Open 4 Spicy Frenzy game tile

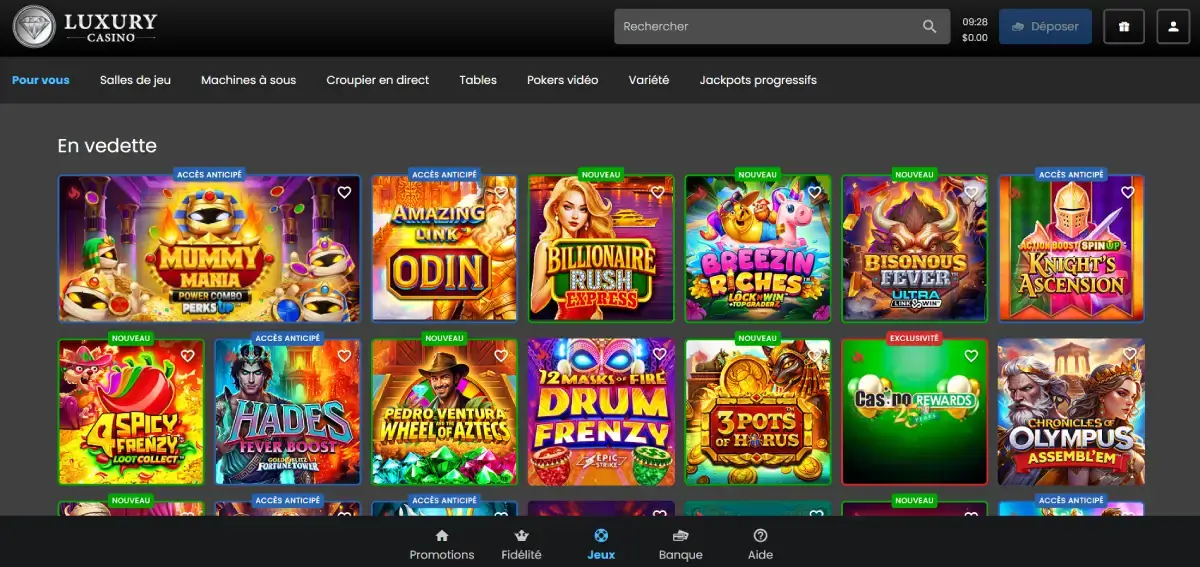point(131,412)
